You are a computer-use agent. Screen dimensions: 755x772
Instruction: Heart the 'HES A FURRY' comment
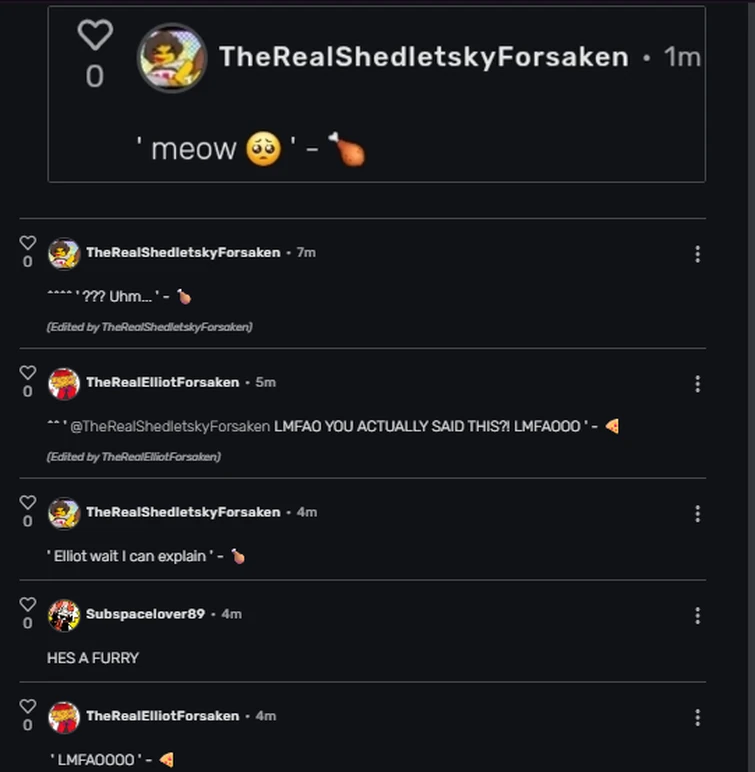coord(28,604)
